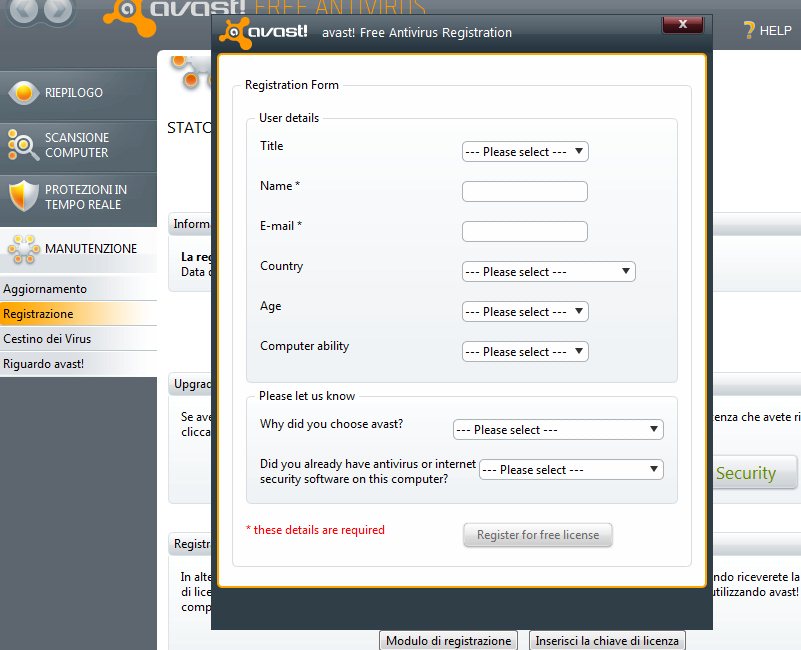
Task: Click the 'avast! Free Antivirus Registration' dialog title
Action: tap(417, 33)
